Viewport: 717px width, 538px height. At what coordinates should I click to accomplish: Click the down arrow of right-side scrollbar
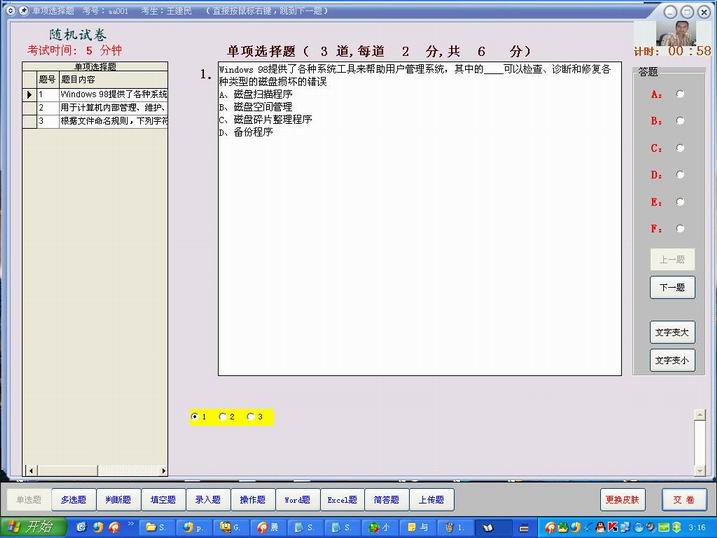700,470
